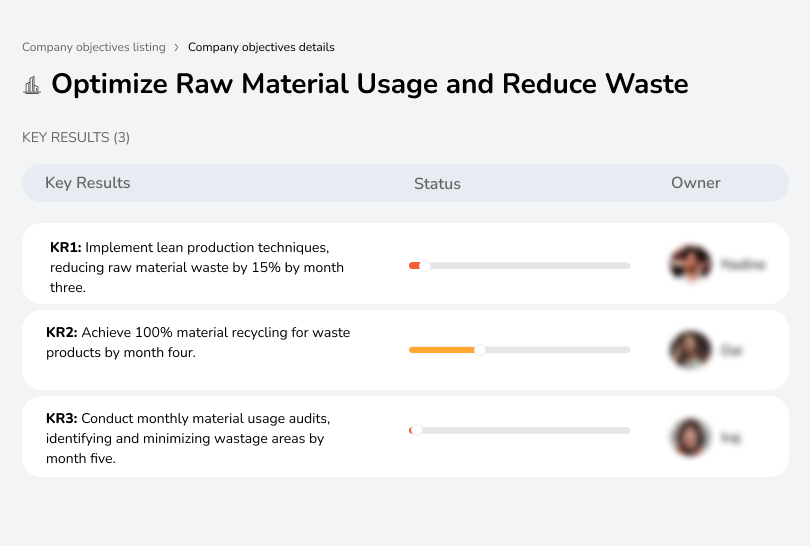Viewport: 810px width, 546px height.
Task: Open the Company objectives listing breadcrumb
Action: tap(94, 47)
